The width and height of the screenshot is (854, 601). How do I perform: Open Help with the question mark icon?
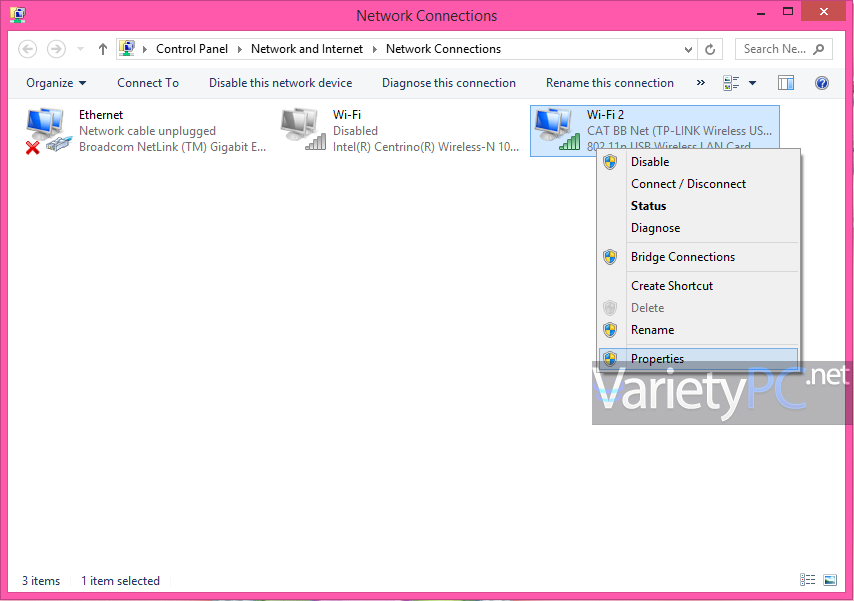tap(821, 83)
